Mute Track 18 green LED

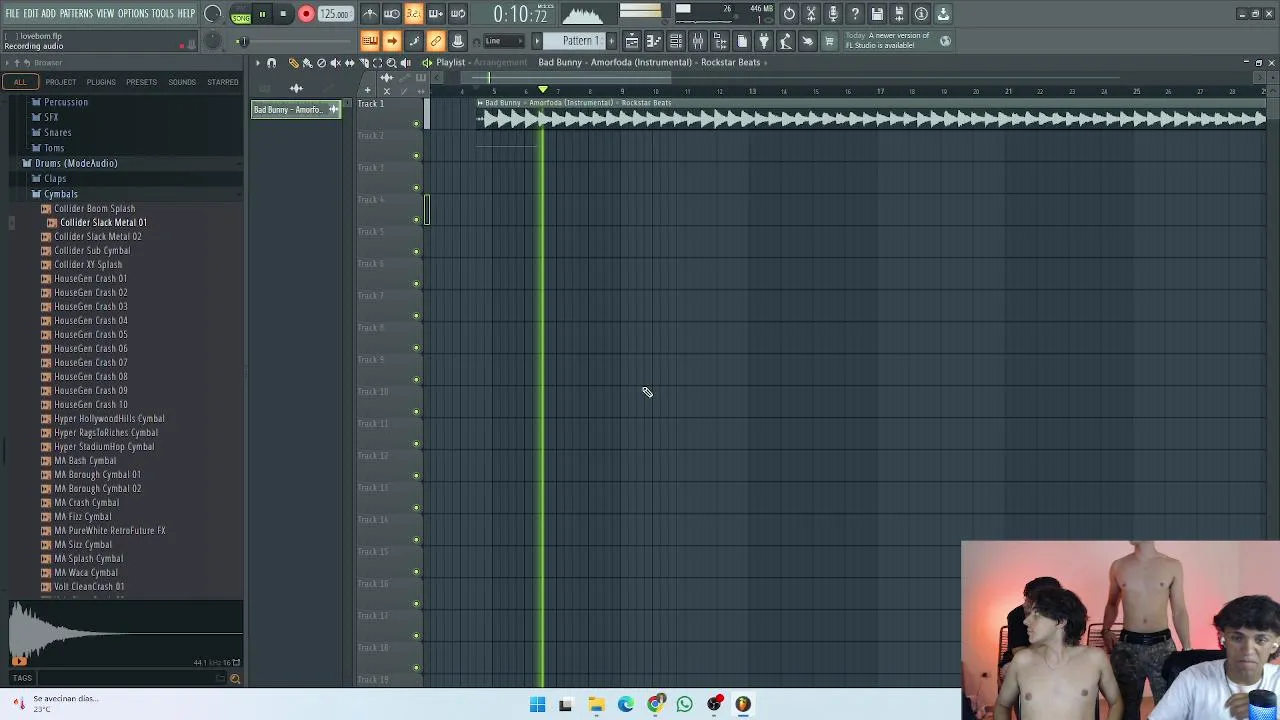pyautogui.click(x=416, y=668)
